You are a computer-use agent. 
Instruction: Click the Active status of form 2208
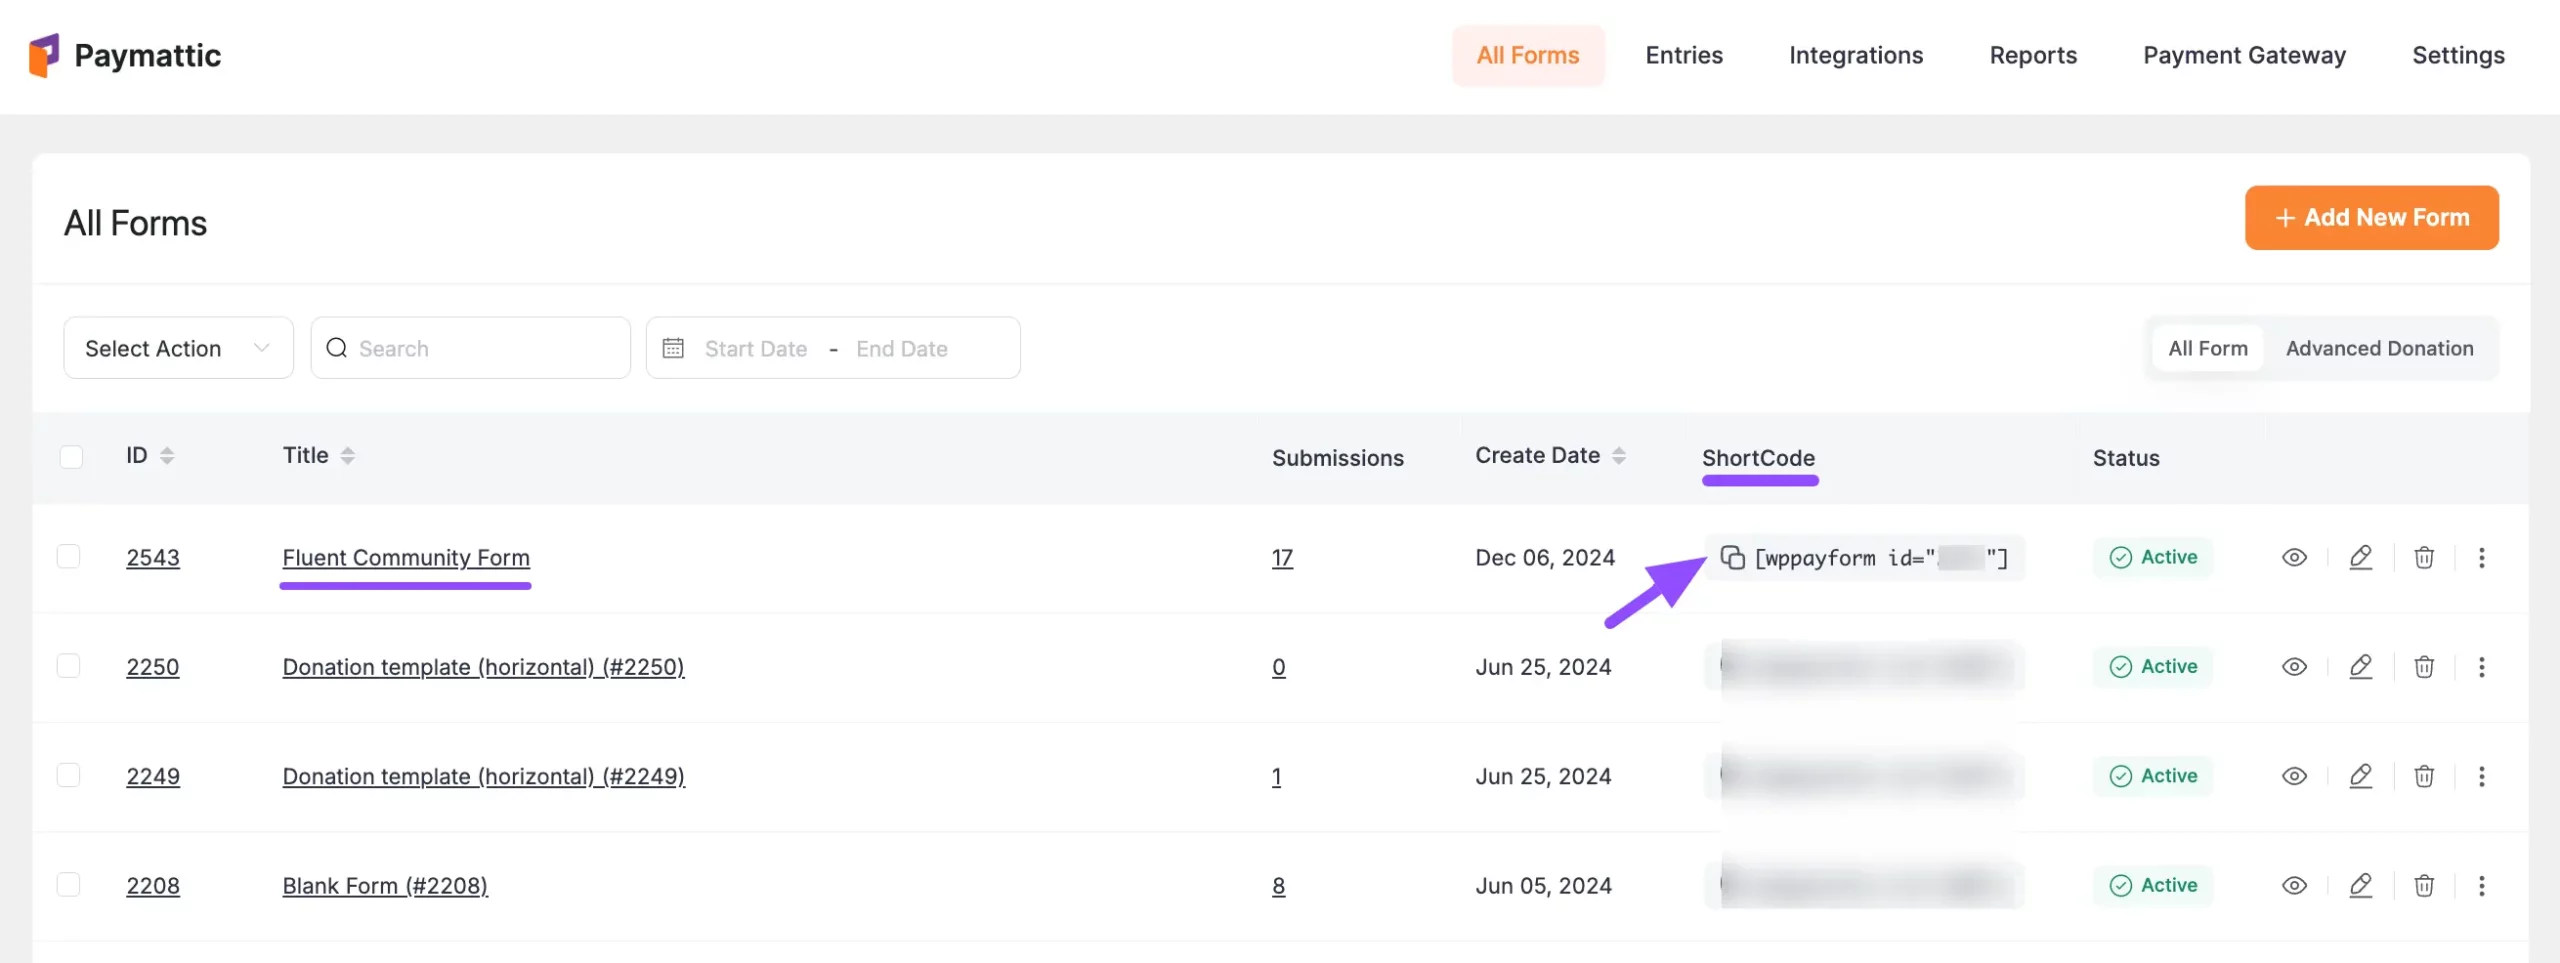point(2153,885)
